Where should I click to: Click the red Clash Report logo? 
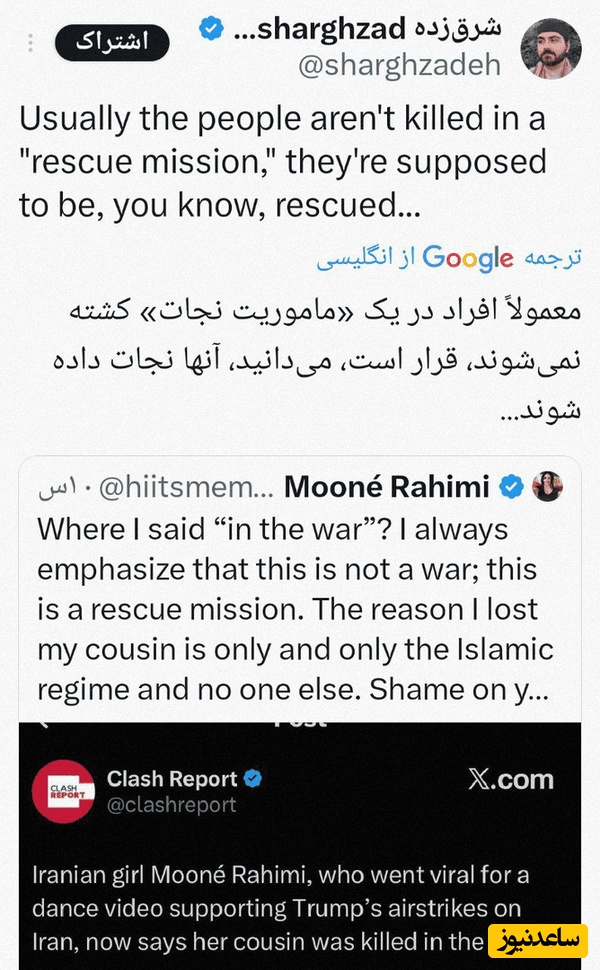click(x=63, y=793)
